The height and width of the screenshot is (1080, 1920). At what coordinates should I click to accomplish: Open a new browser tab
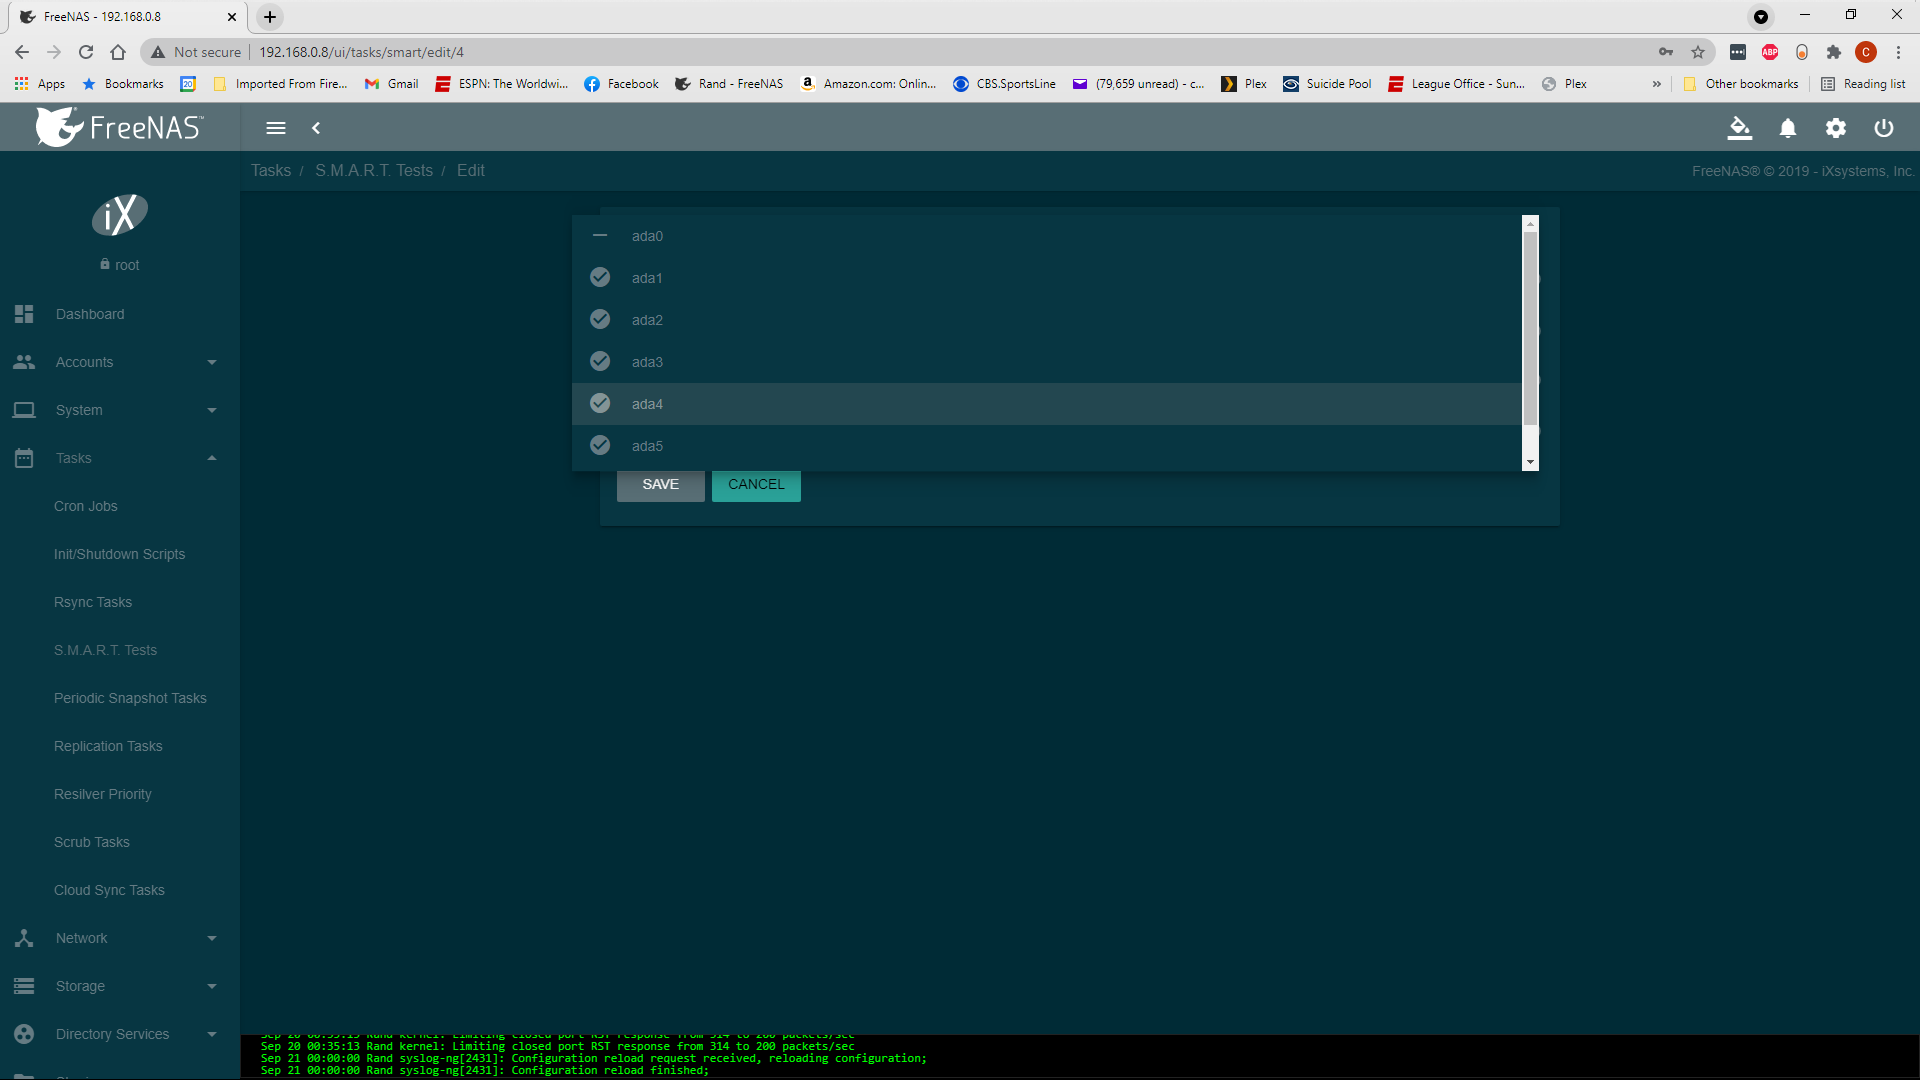coord(270,17)
